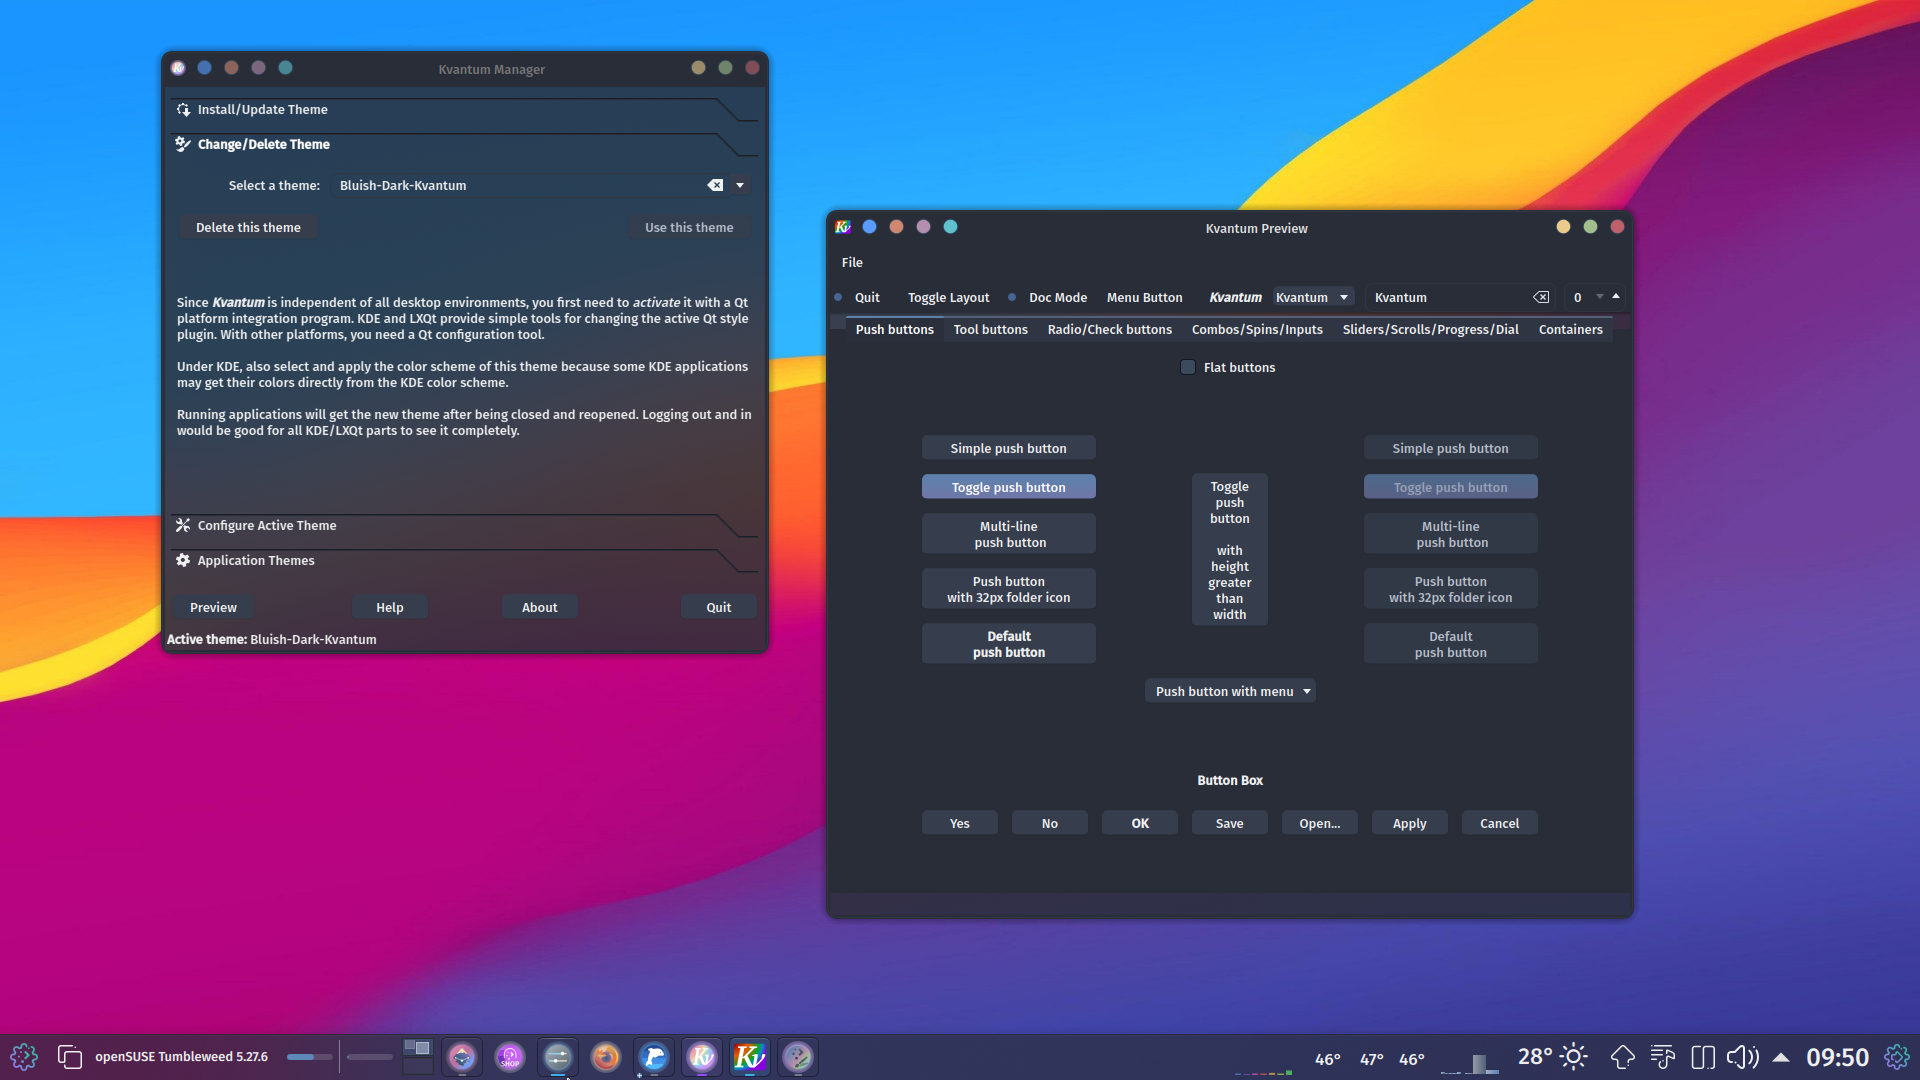Click the gear icon beside the clock
The width and height of the screenshot is (1920, 1080).
[x=1896, y=1057]
